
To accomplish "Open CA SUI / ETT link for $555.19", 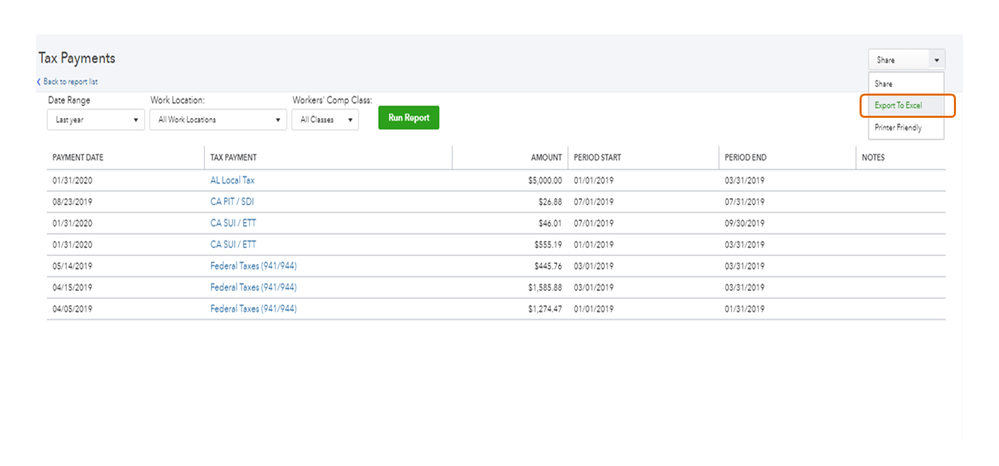I will 233,244.
